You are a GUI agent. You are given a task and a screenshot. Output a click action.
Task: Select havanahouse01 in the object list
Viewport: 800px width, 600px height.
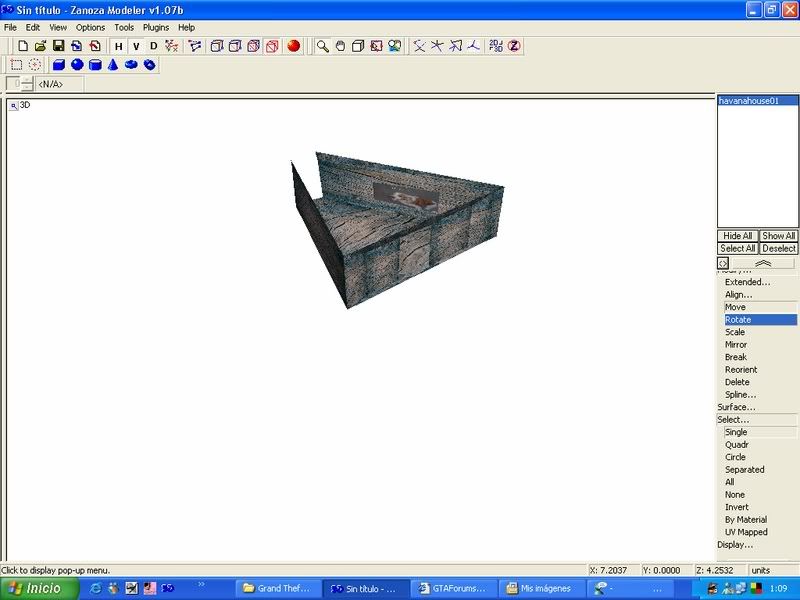click(x=757, y=101)
